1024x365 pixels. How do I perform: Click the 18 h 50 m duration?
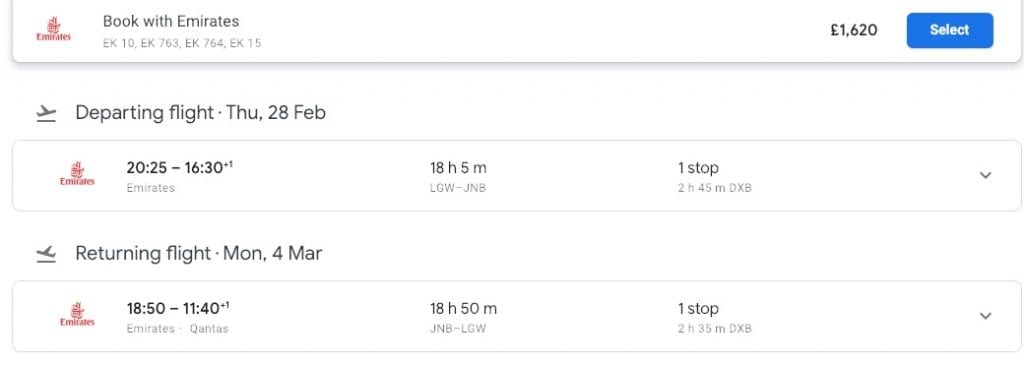click(x=463, y=308)
